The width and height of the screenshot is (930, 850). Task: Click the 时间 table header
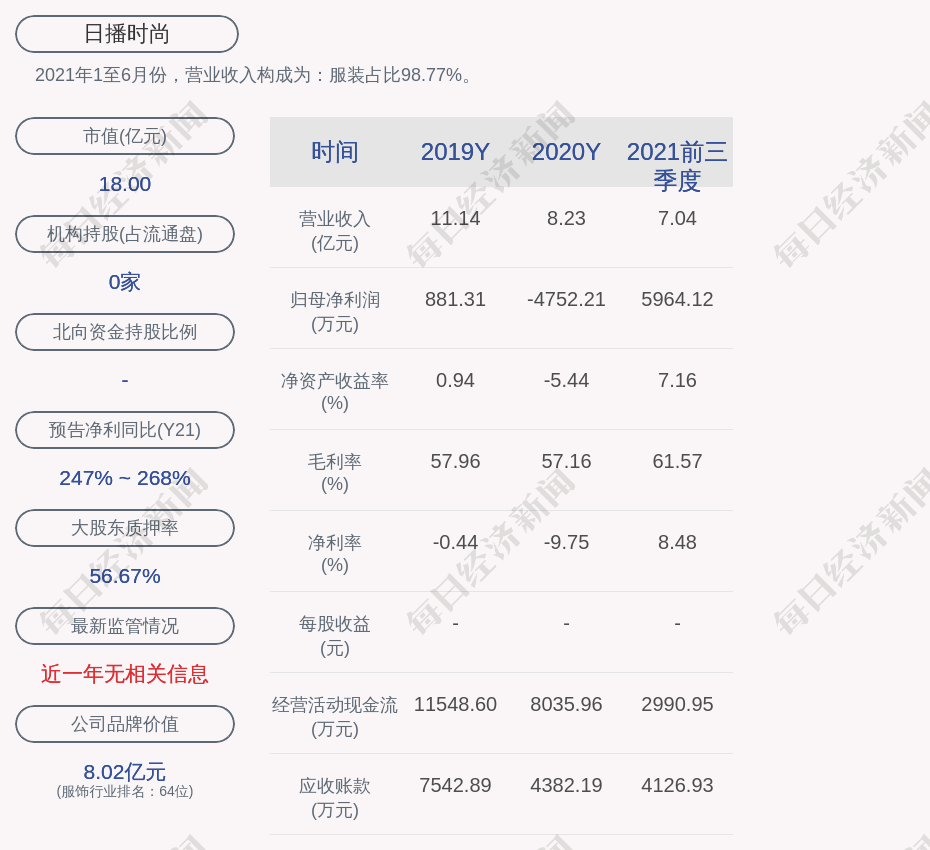(335, 152)
